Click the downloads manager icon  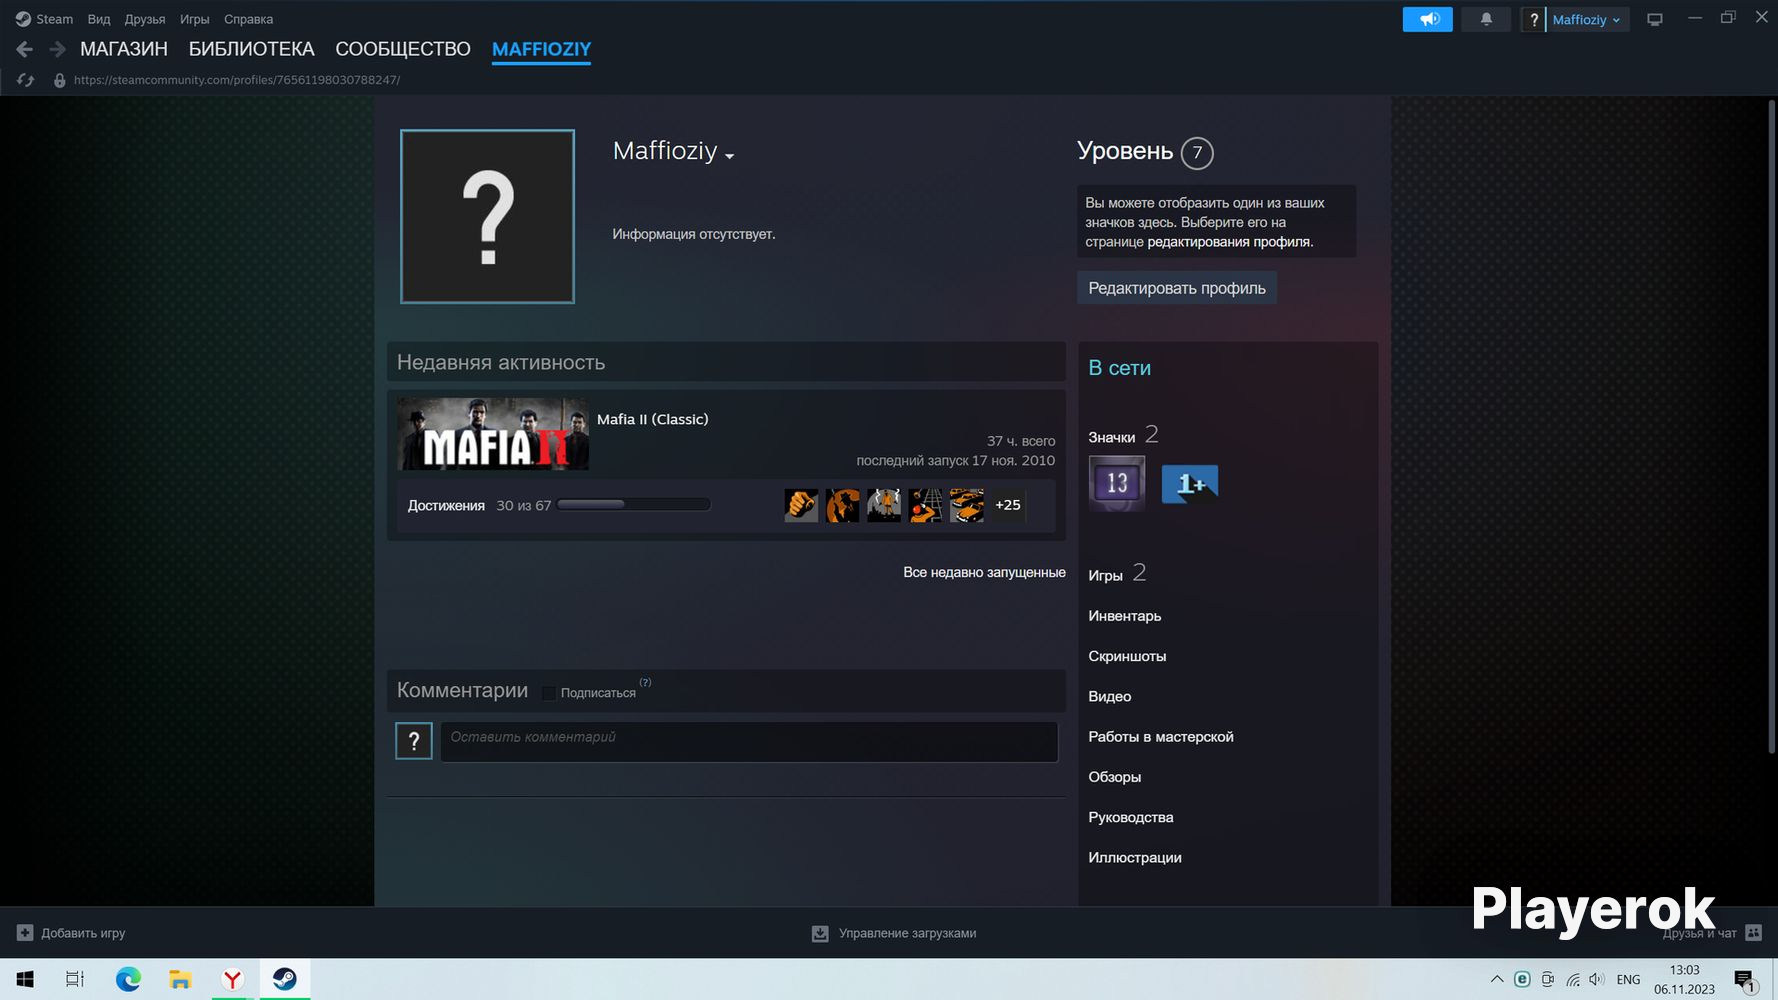click(x=820, y=933)
